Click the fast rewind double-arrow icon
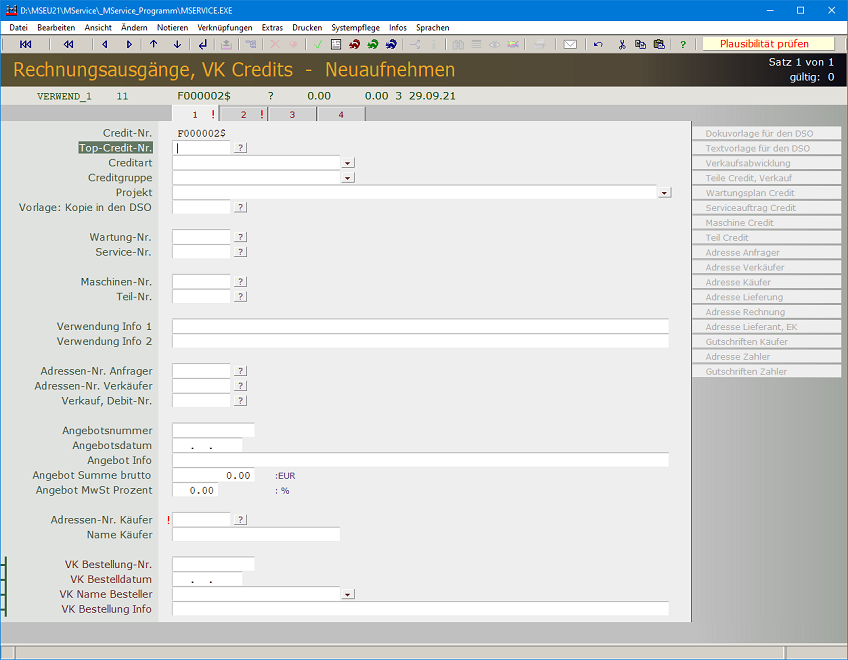 (x=68, y=44)
